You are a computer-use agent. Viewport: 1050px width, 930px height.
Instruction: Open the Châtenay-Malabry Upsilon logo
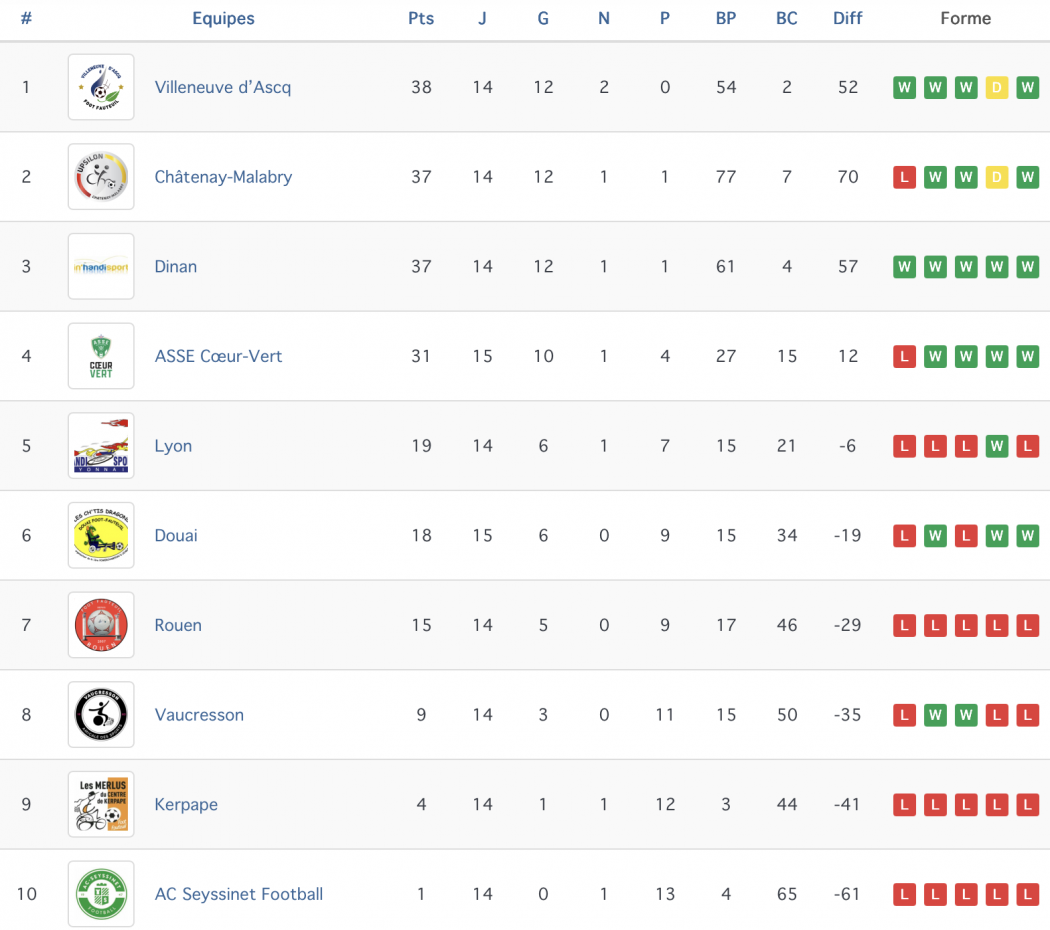(101, 177)
